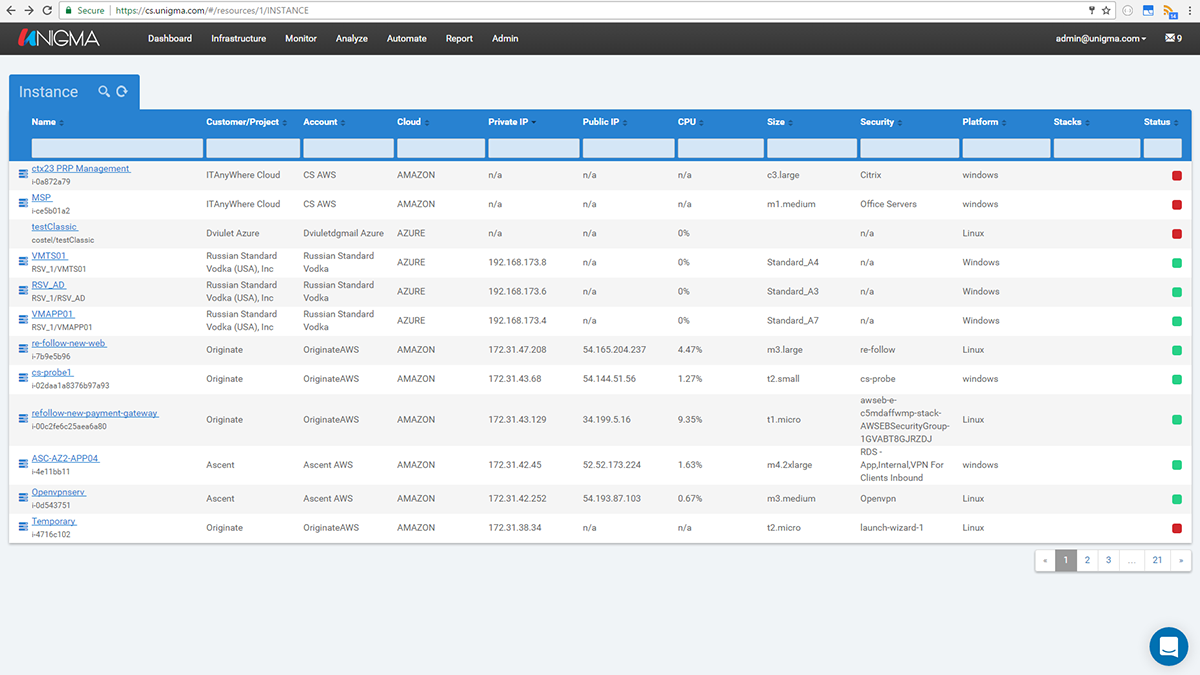
Task: Sort the table by Name column
Action: coord(48,122)
